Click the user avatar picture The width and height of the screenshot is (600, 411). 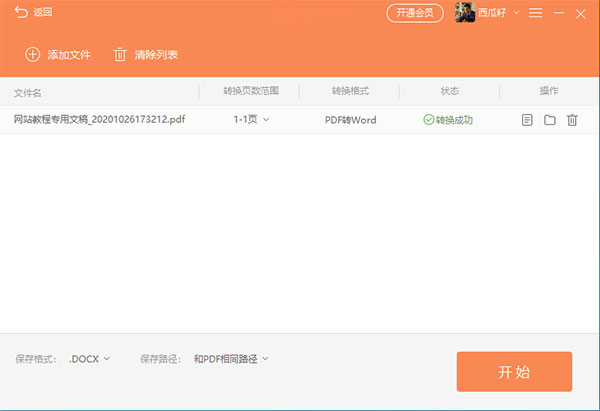[x=465, y=13]
